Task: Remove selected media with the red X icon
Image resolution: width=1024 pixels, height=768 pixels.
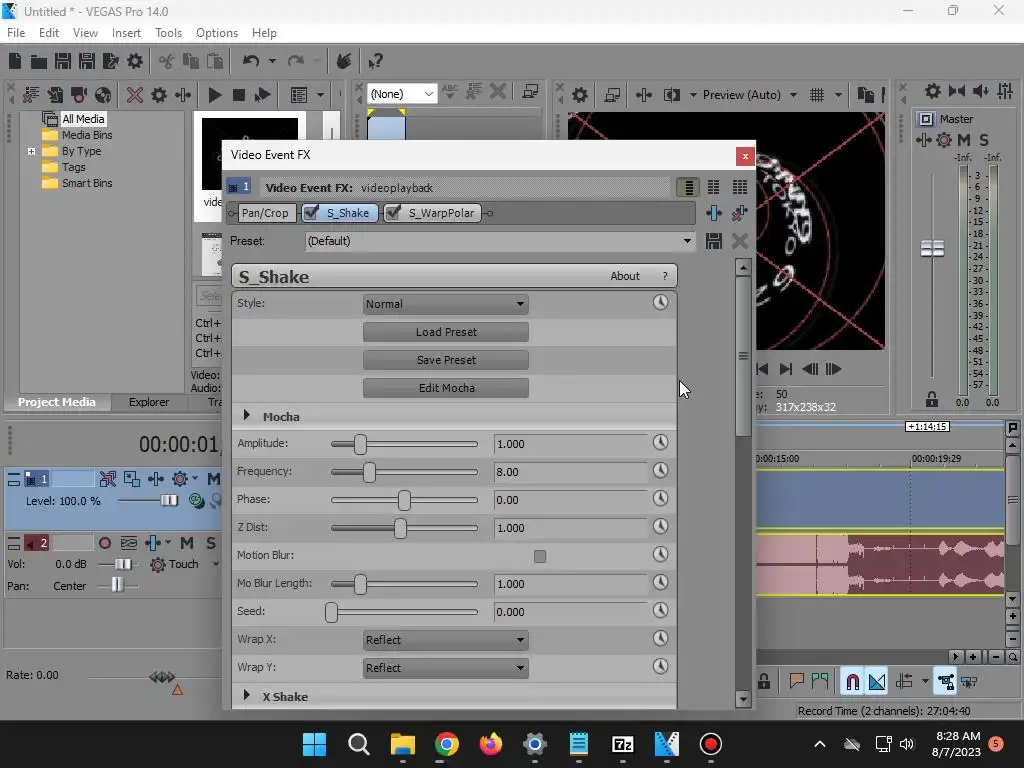Action: (135, 95)
